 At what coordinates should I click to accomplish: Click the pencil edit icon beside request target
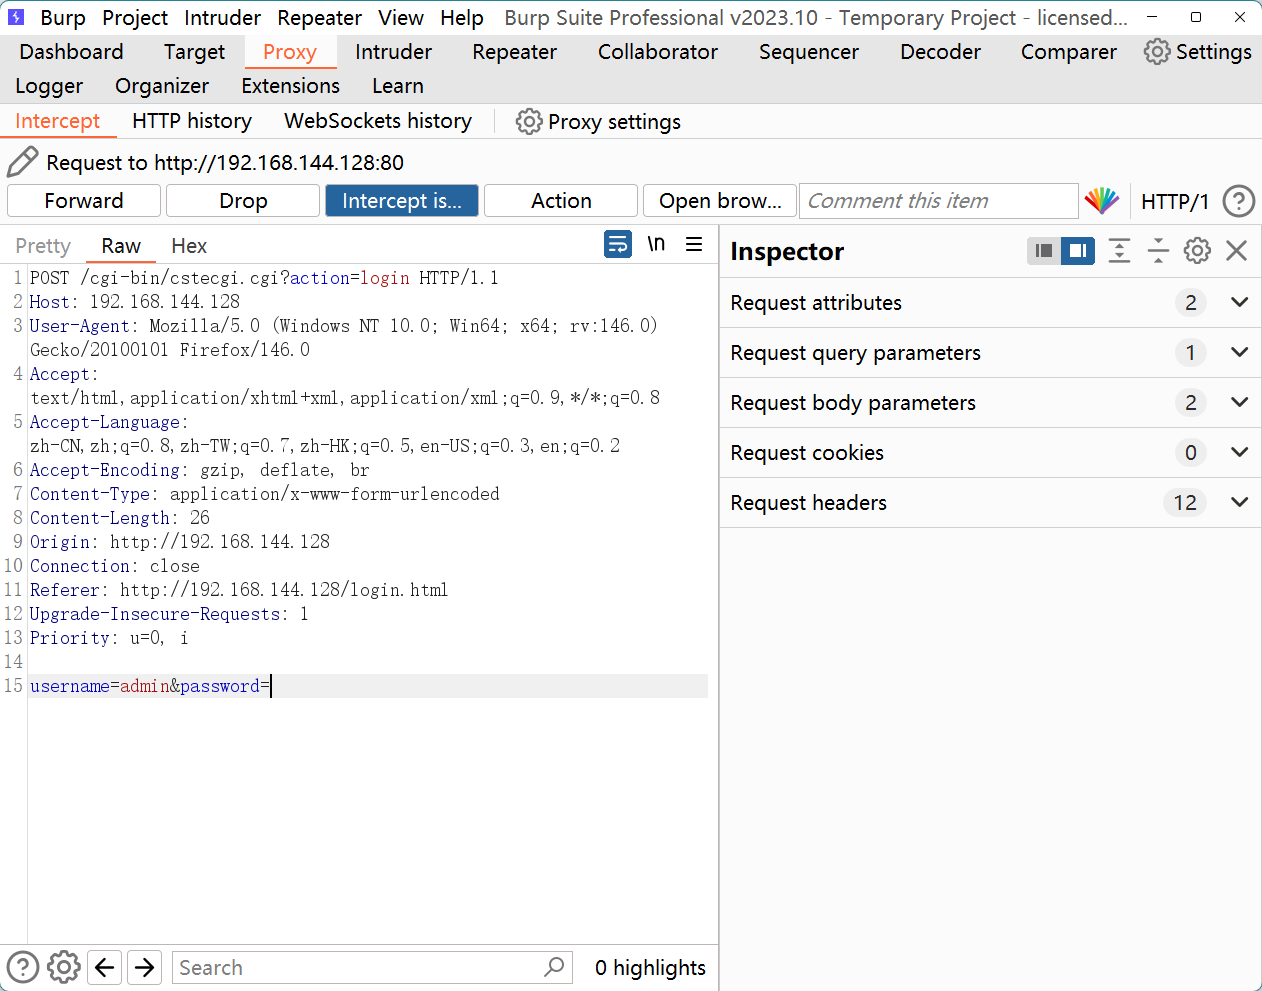coord(22,162)
